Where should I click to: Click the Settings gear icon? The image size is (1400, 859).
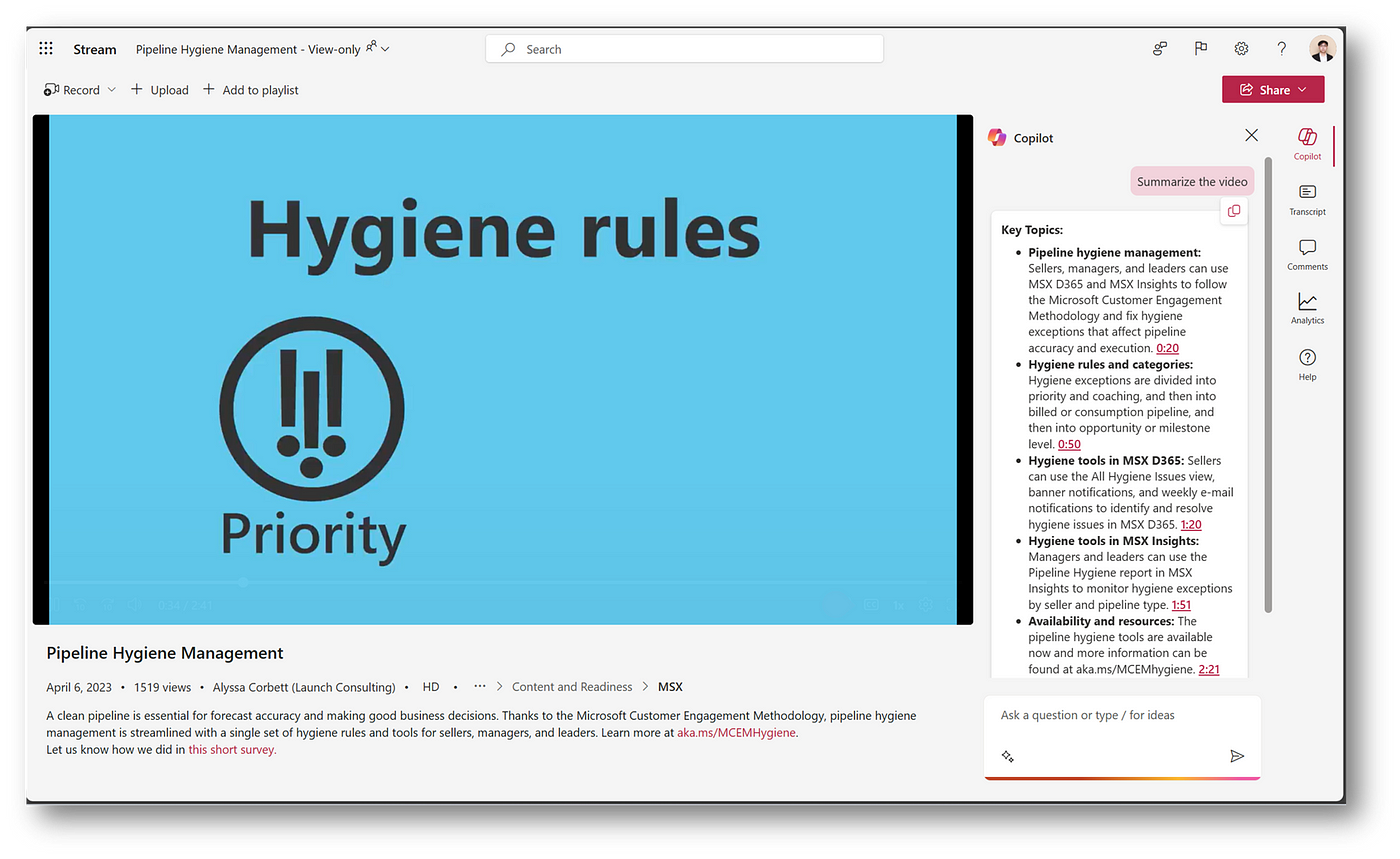1241,49
